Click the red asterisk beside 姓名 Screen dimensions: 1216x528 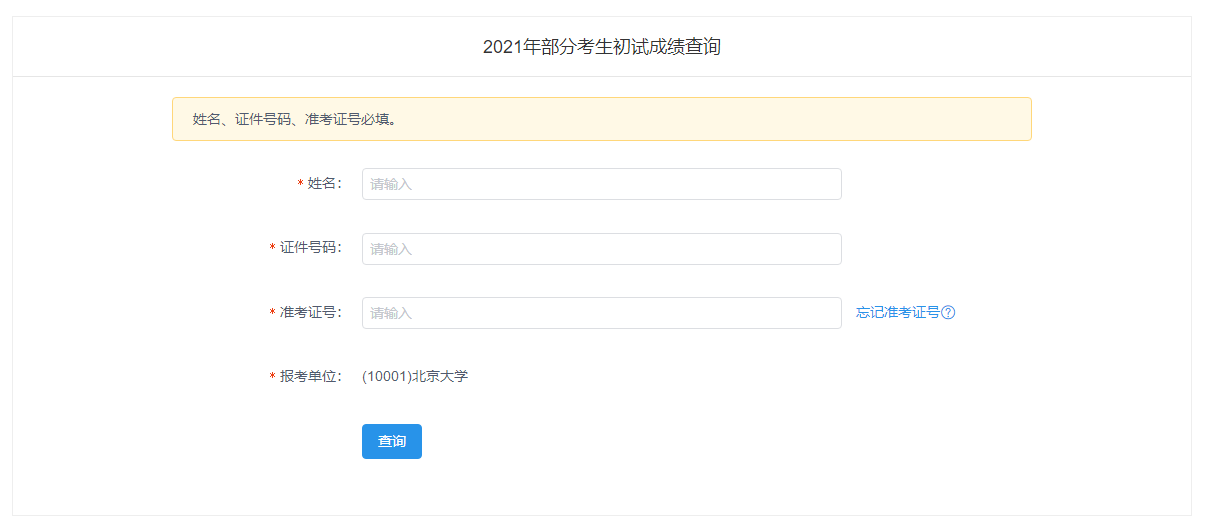300,184
